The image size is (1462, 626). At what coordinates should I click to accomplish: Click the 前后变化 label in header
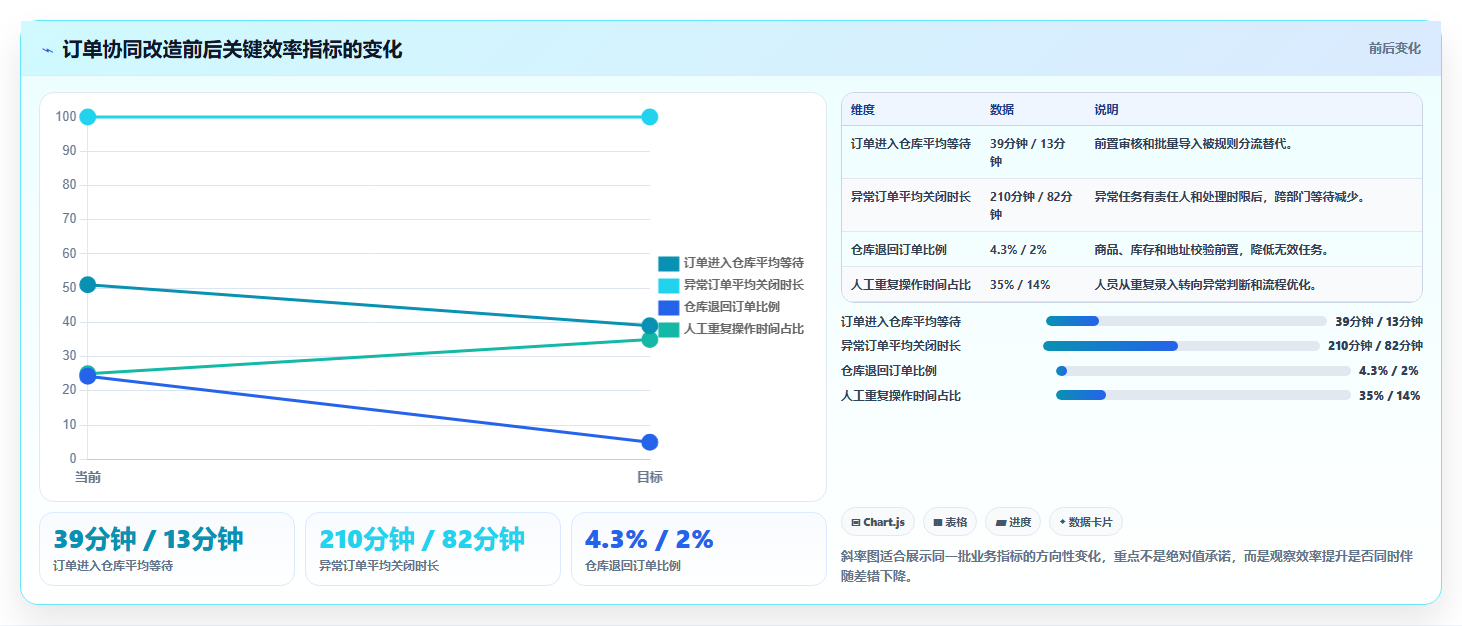tap(1394, 48)
